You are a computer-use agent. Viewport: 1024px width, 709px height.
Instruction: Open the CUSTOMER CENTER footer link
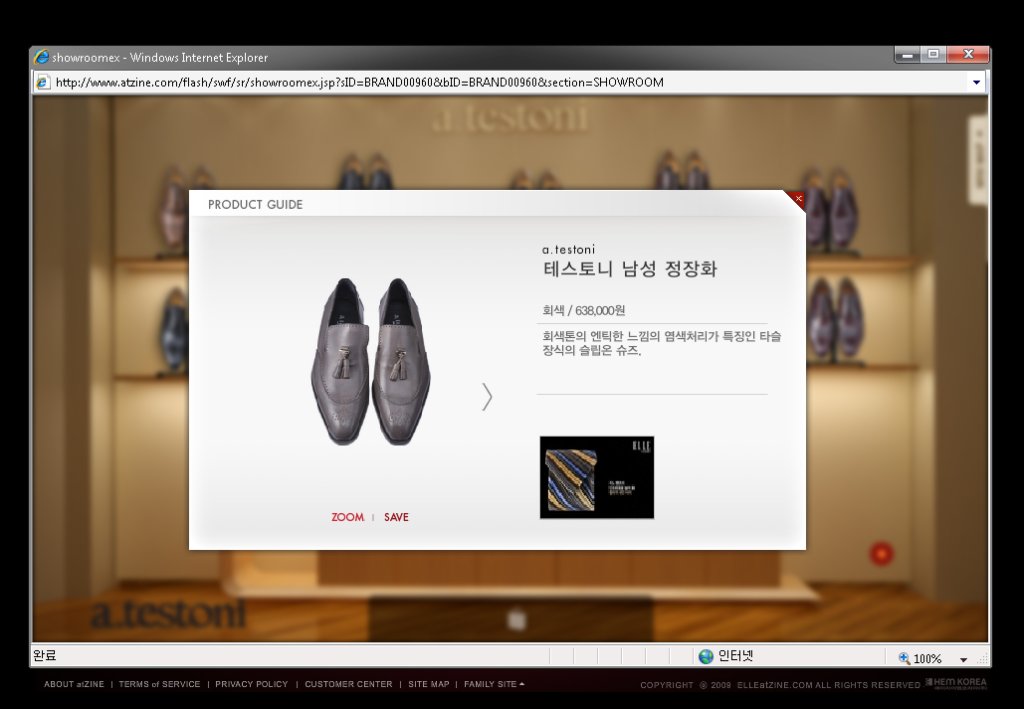click(349, 684)
